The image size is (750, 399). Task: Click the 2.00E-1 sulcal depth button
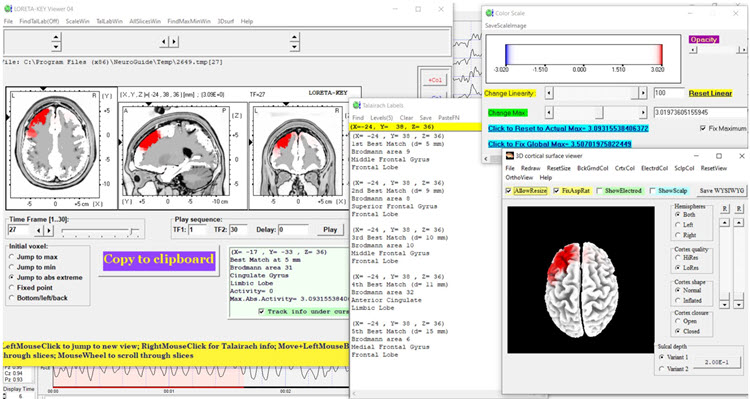point(717,362)
